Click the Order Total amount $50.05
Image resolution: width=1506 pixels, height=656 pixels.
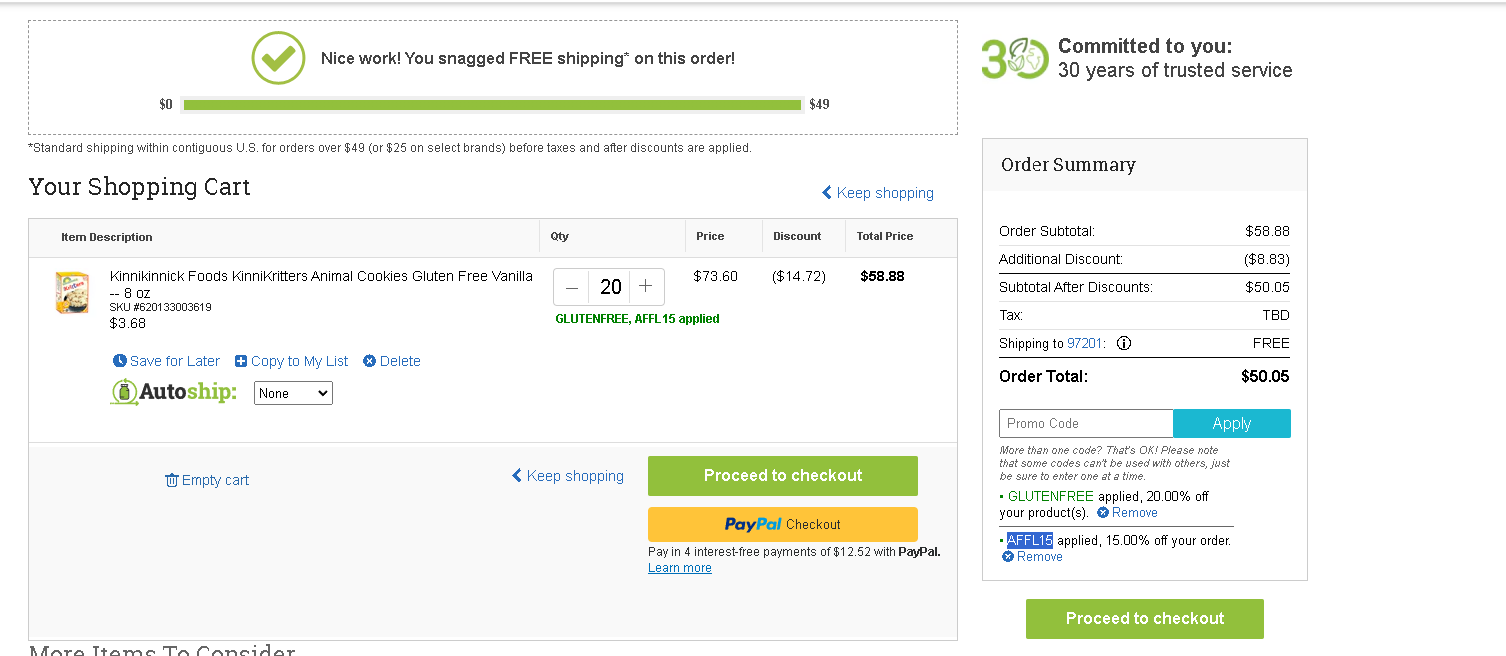1265,377
